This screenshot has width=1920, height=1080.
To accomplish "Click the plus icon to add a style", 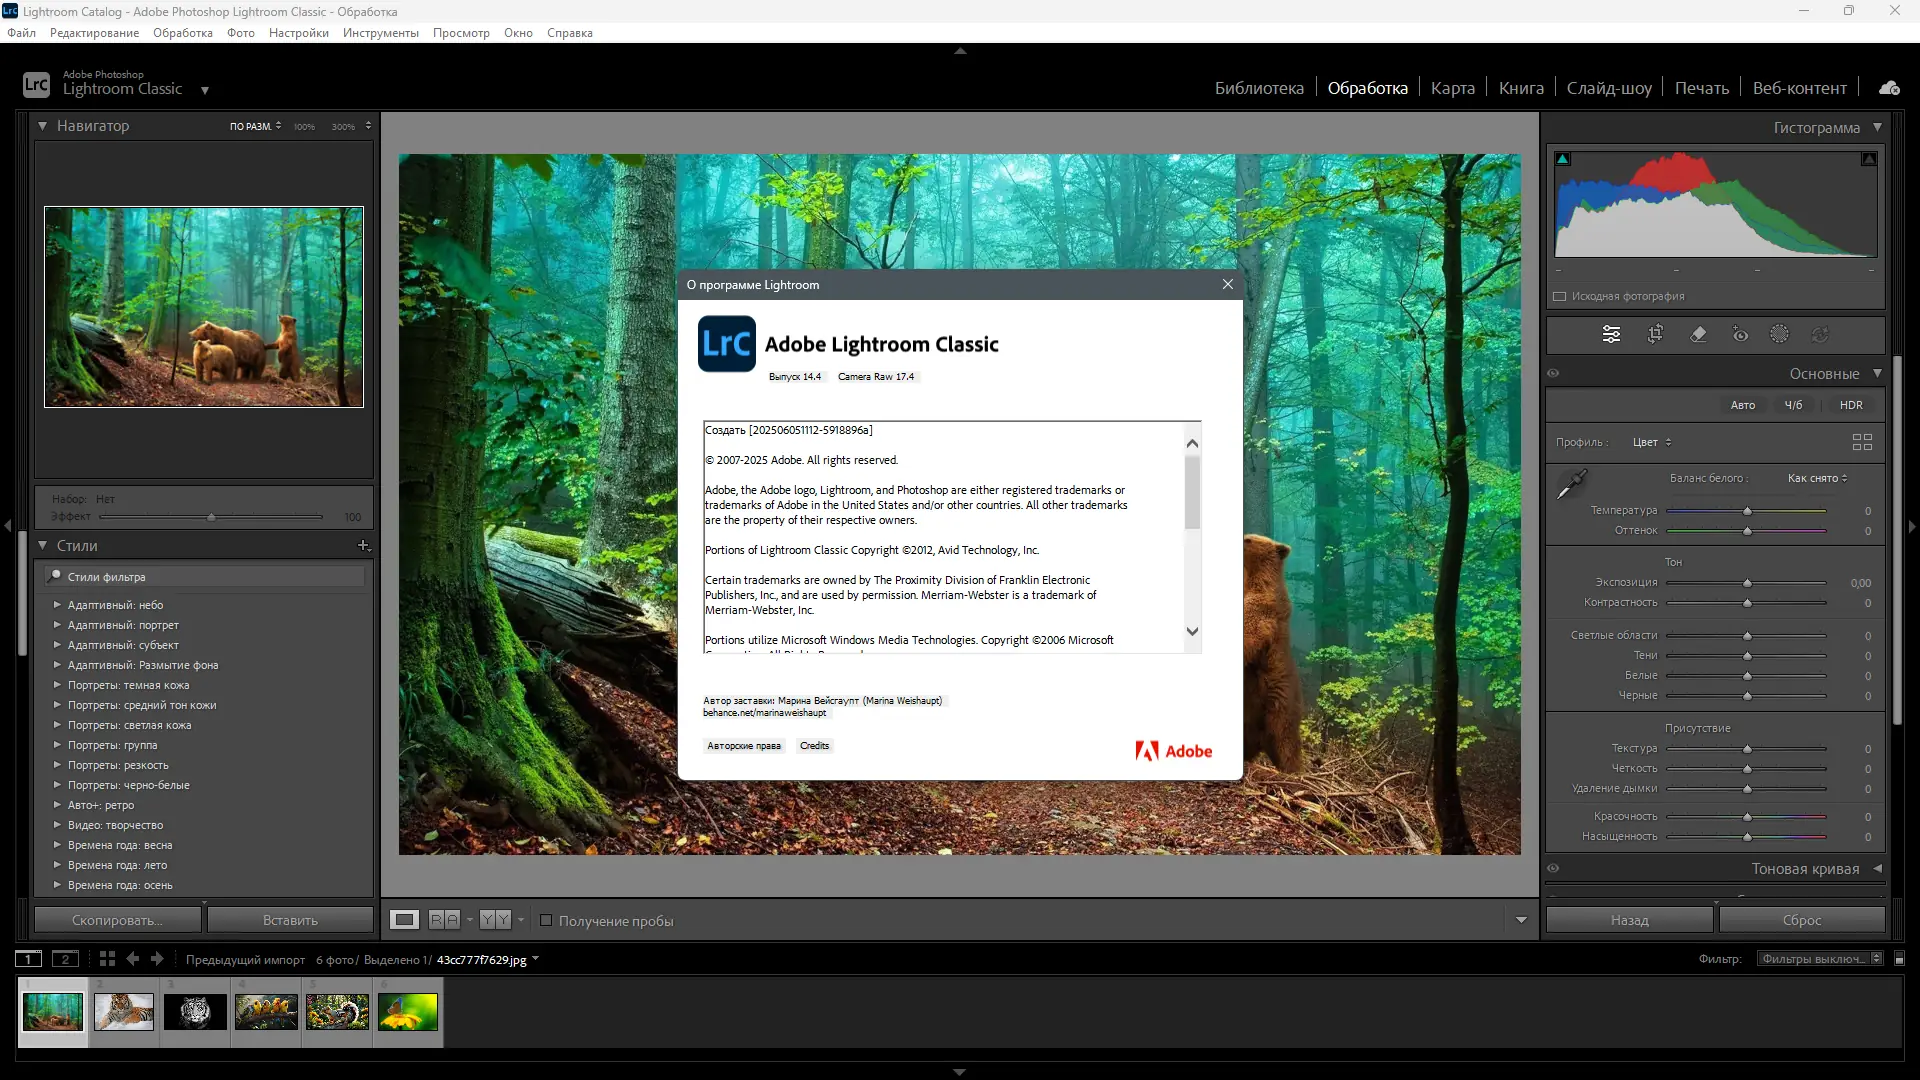I will 363,545.
